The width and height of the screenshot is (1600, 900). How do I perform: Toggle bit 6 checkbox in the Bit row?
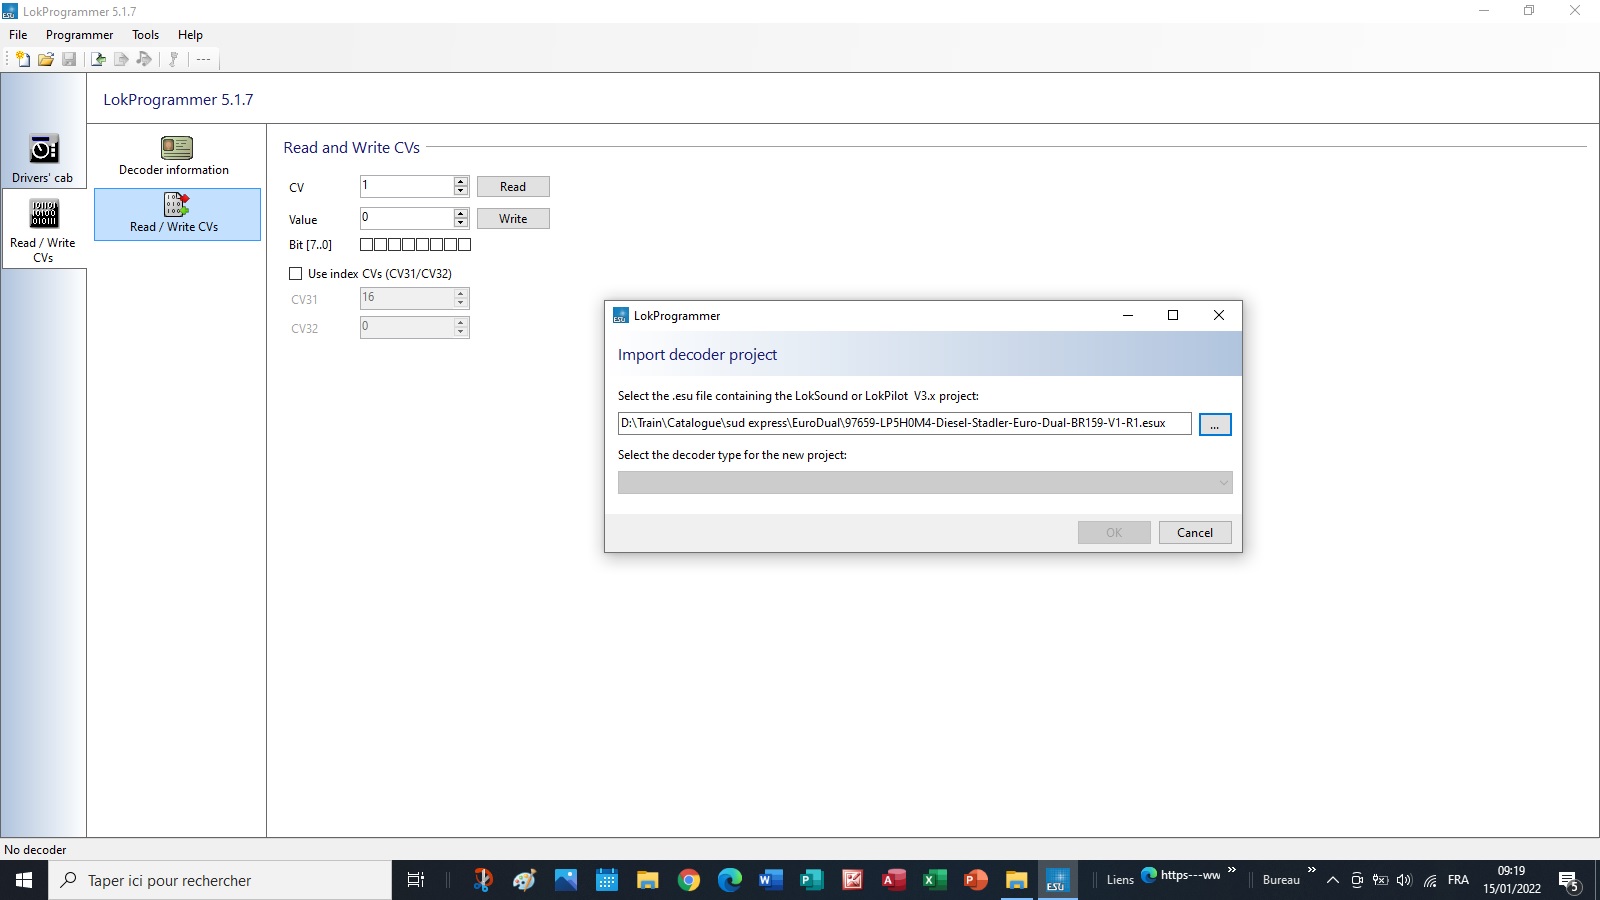click(x=380, y=244)
